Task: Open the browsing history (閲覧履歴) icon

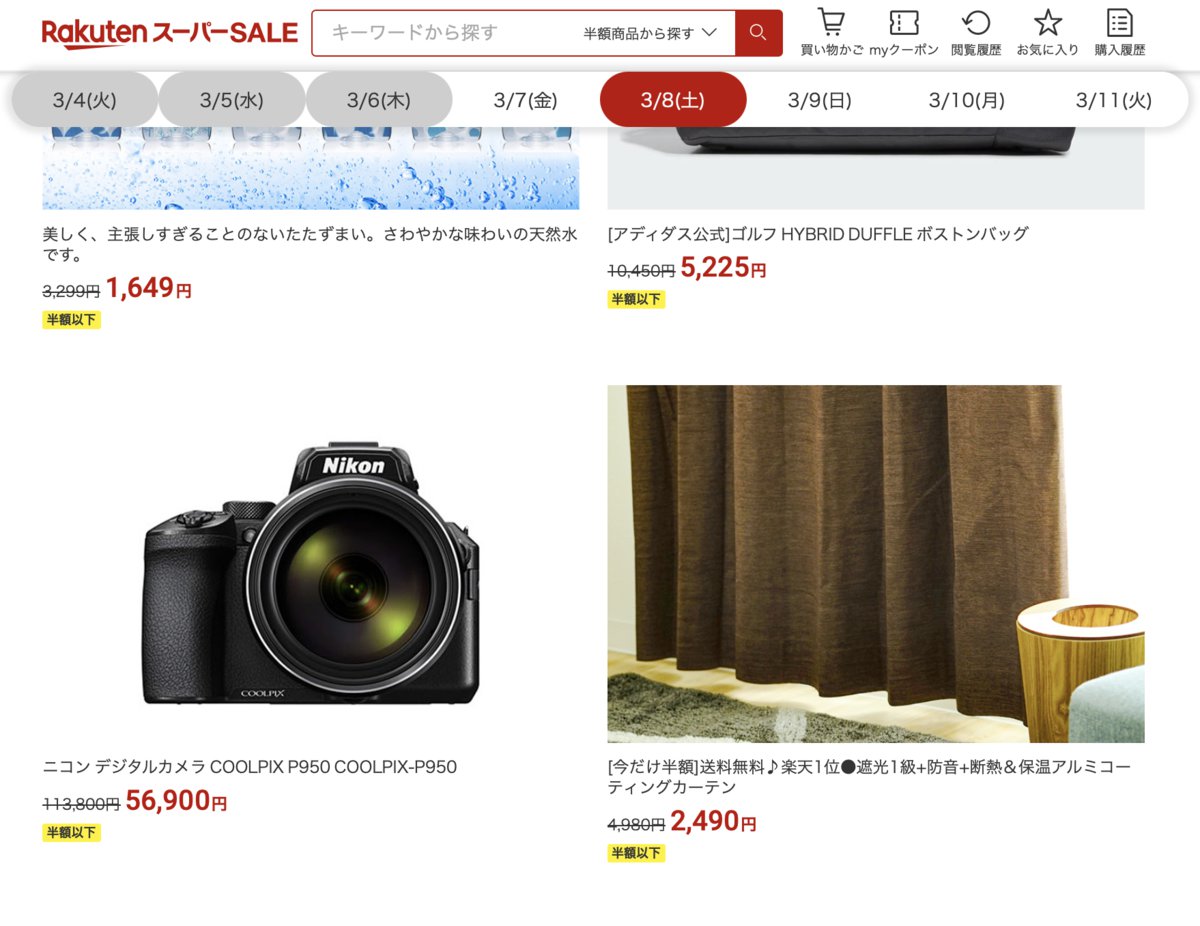Action: click(x=976, y=32)
